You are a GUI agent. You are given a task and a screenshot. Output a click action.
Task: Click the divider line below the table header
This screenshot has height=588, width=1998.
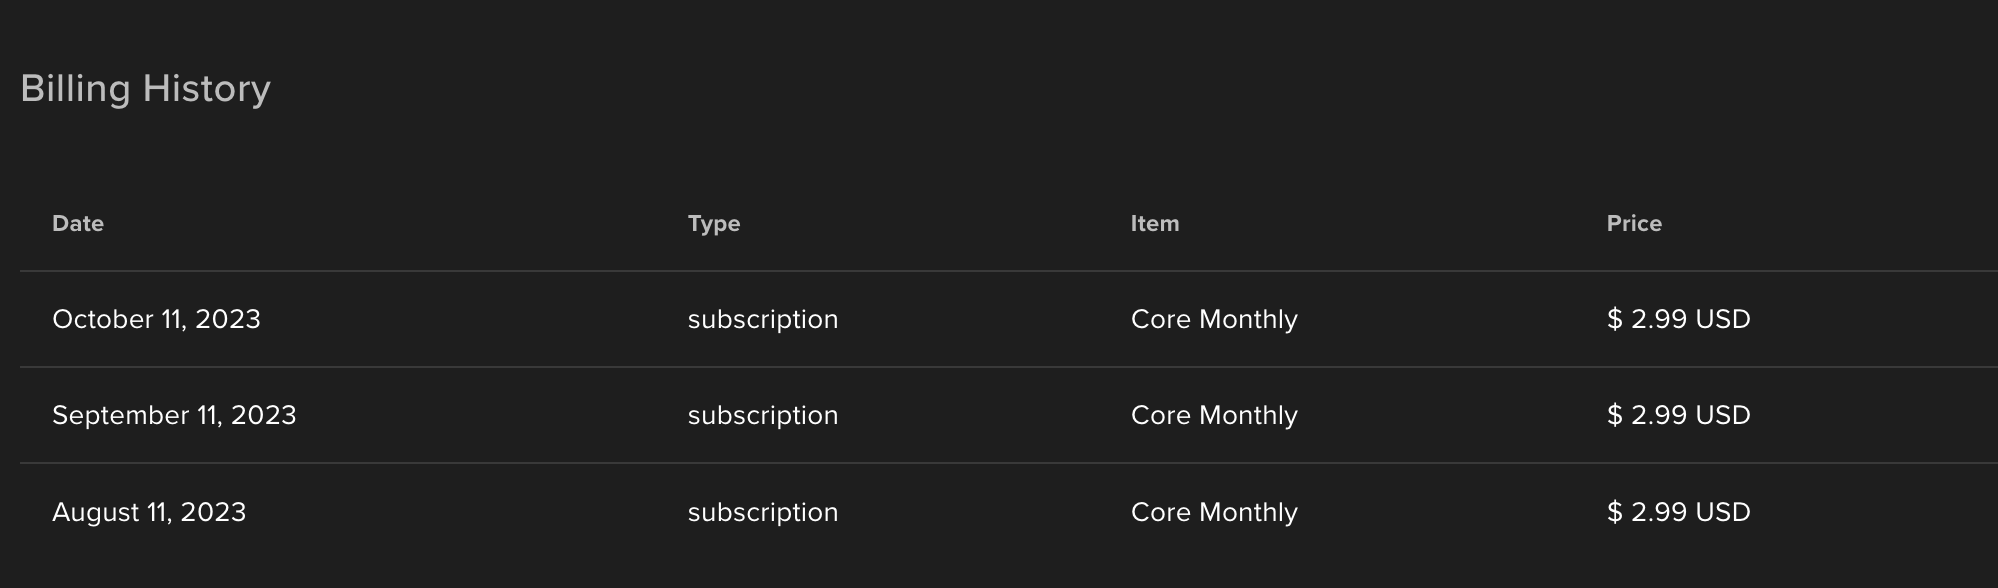point(1009,271)
